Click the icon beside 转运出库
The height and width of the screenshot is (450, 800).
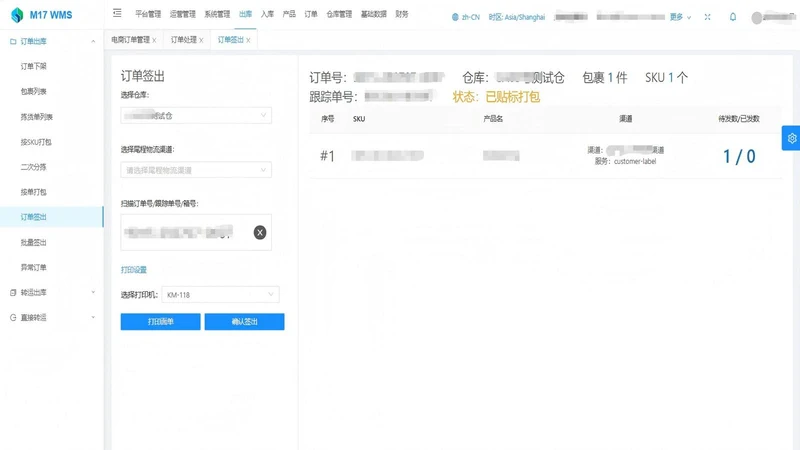tap(13, 292)
